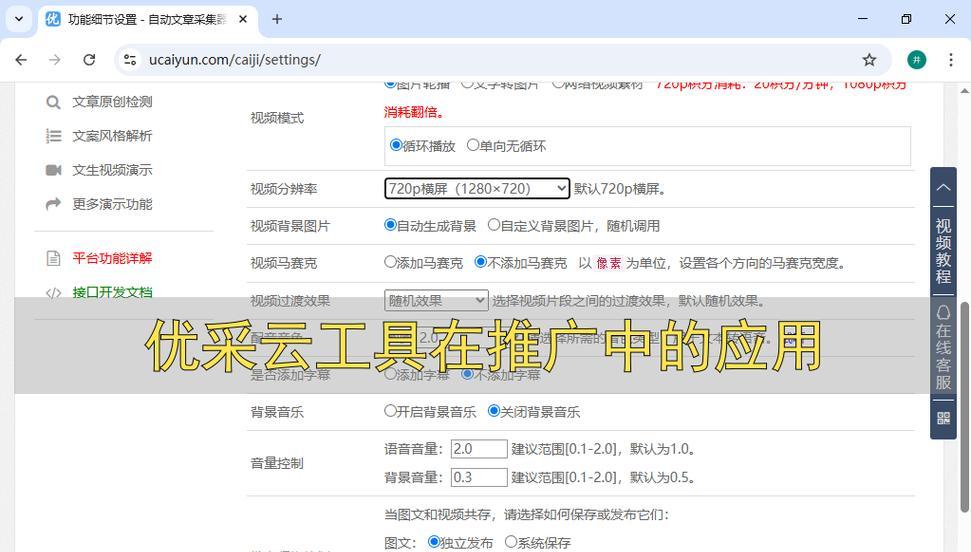Enable 开启背景音乐 radio option
971x552 pixels.
click(x=390, y=411)
